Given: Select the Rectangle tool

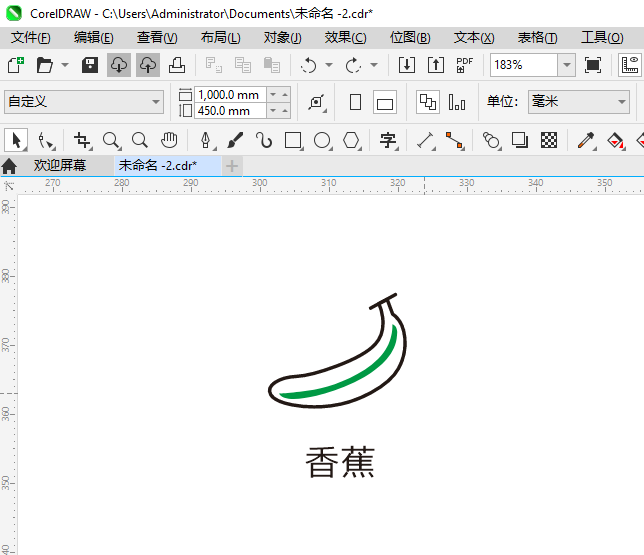Looking at the screenshot, I should pyautogui.click(x=293, y=140).
